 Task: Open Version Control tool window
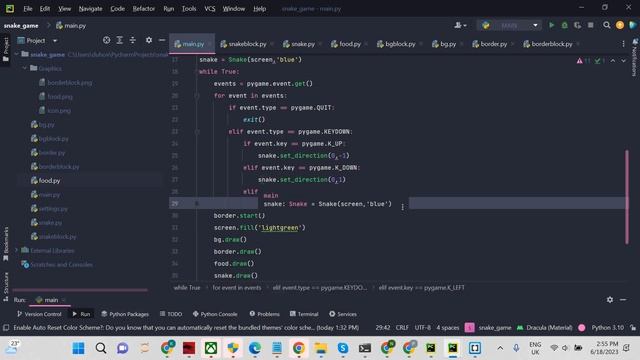(39, 314)
